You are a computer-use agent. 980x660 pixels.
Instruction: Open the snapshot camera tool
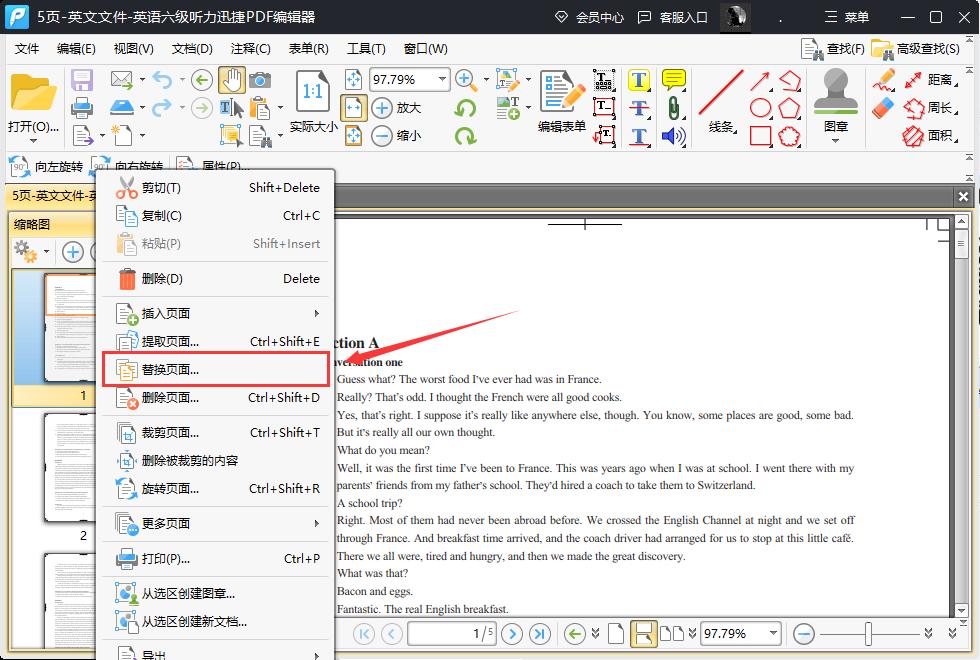(260, 80)
